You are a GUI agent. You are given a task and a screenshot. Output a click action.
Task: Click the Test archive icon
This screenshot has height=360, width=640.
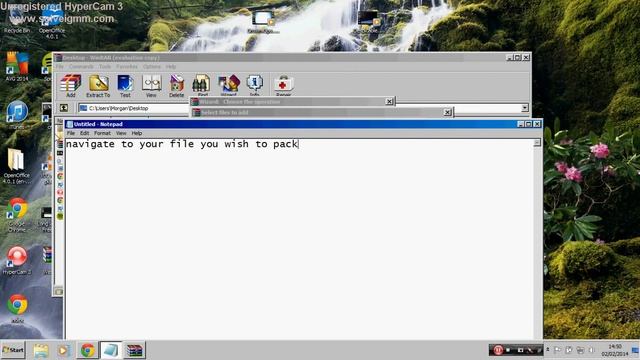tap(125, 86)
